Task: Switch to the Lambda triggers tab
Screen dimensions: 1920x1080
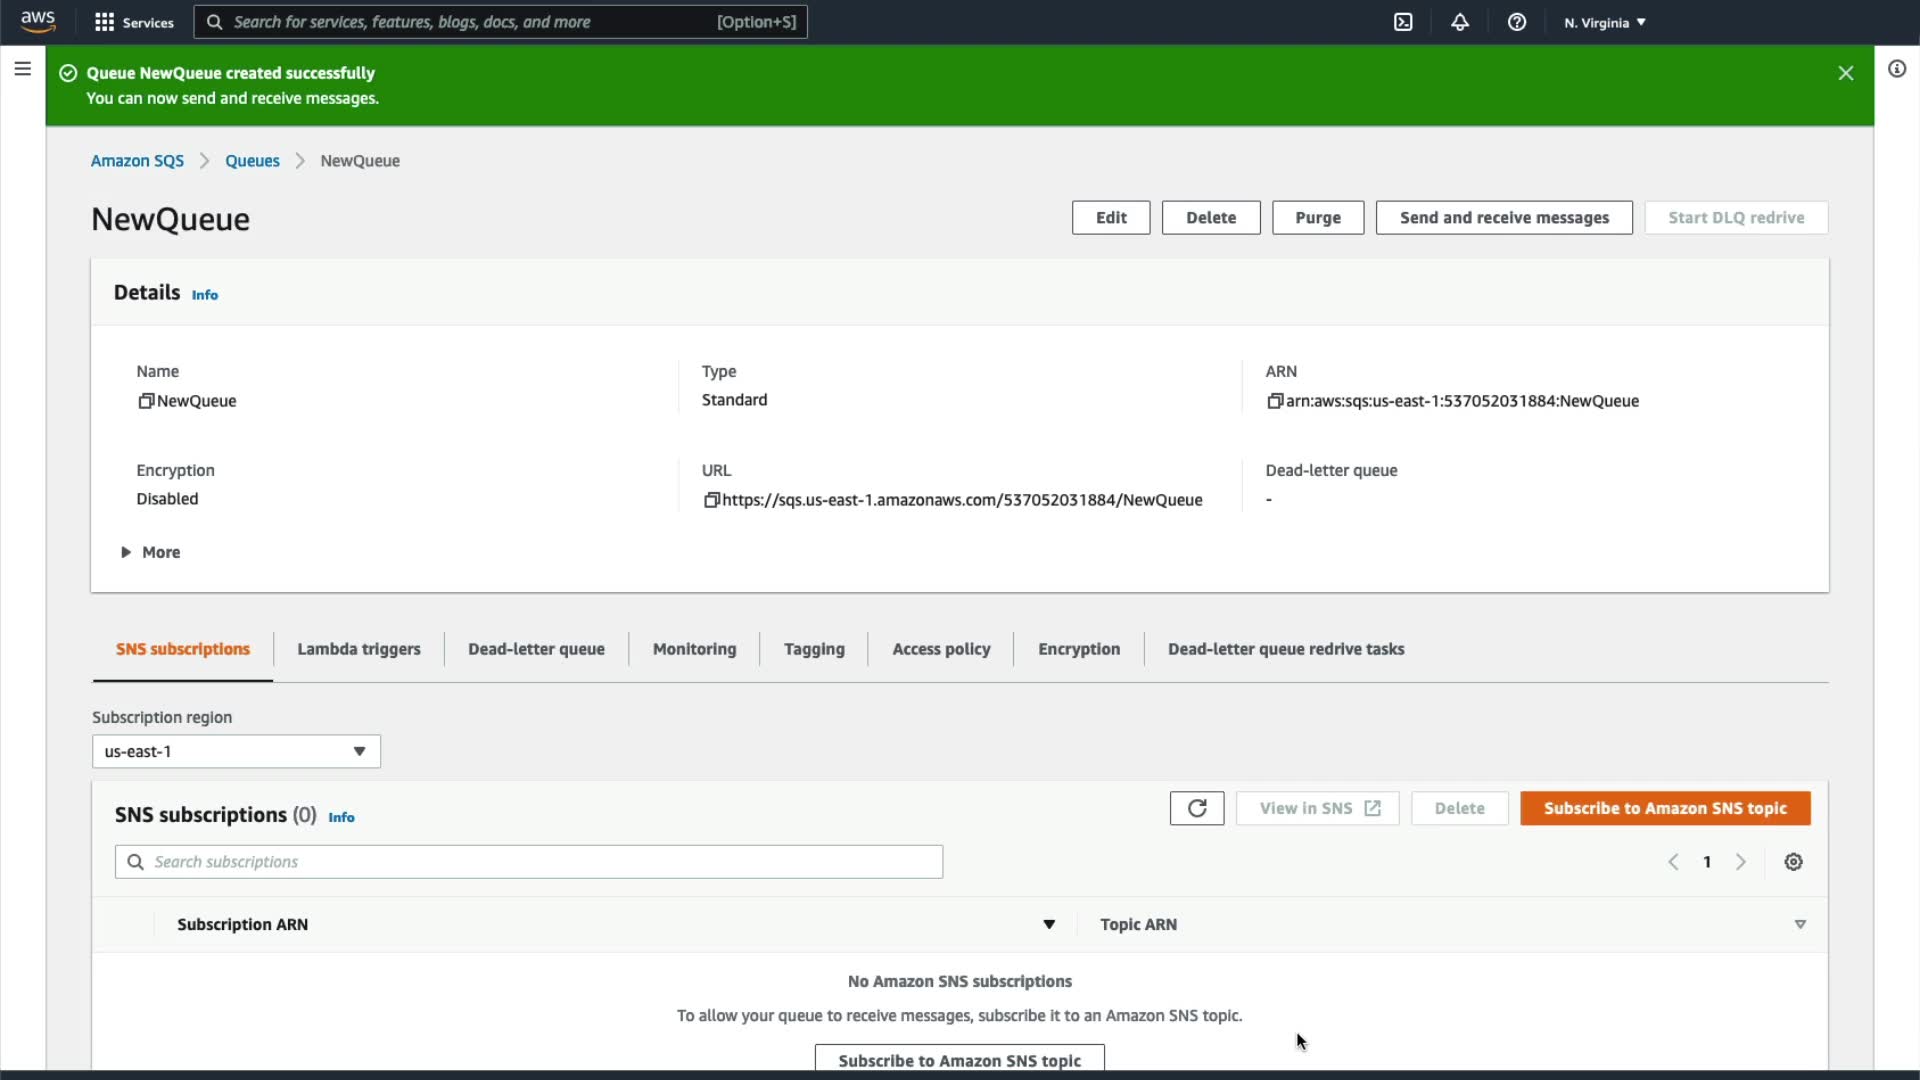Action: (358, 649)
